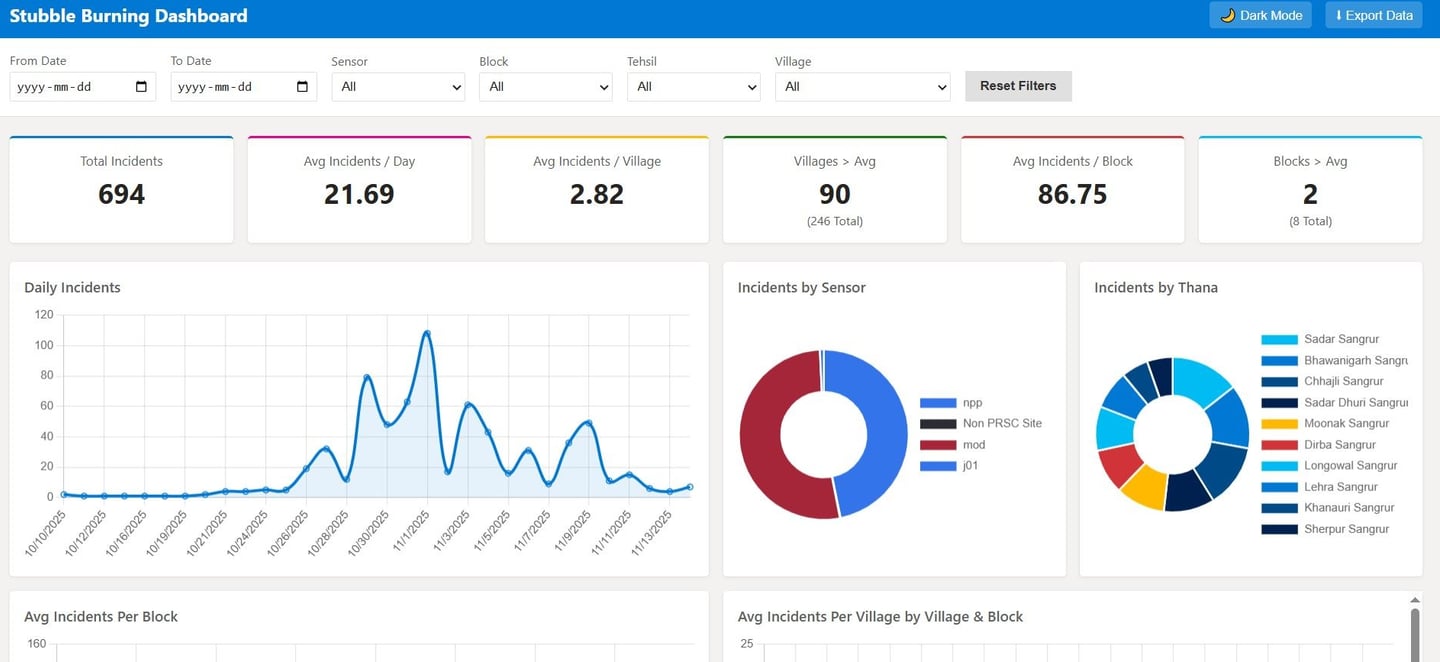Toggle Longowal Sangrur legend entry
The height and width of the screenshot is (662, 1440).
point(1329,466)
